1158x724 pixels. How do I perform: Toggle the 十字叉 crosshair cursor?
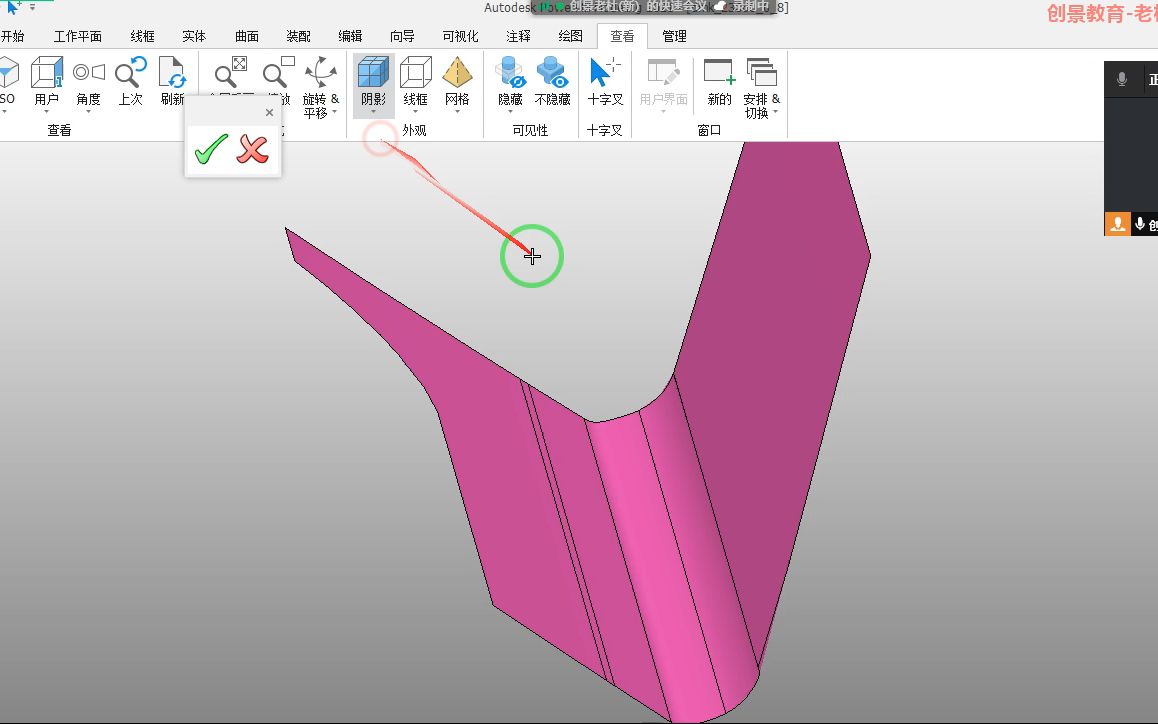(x=605, y=81)
